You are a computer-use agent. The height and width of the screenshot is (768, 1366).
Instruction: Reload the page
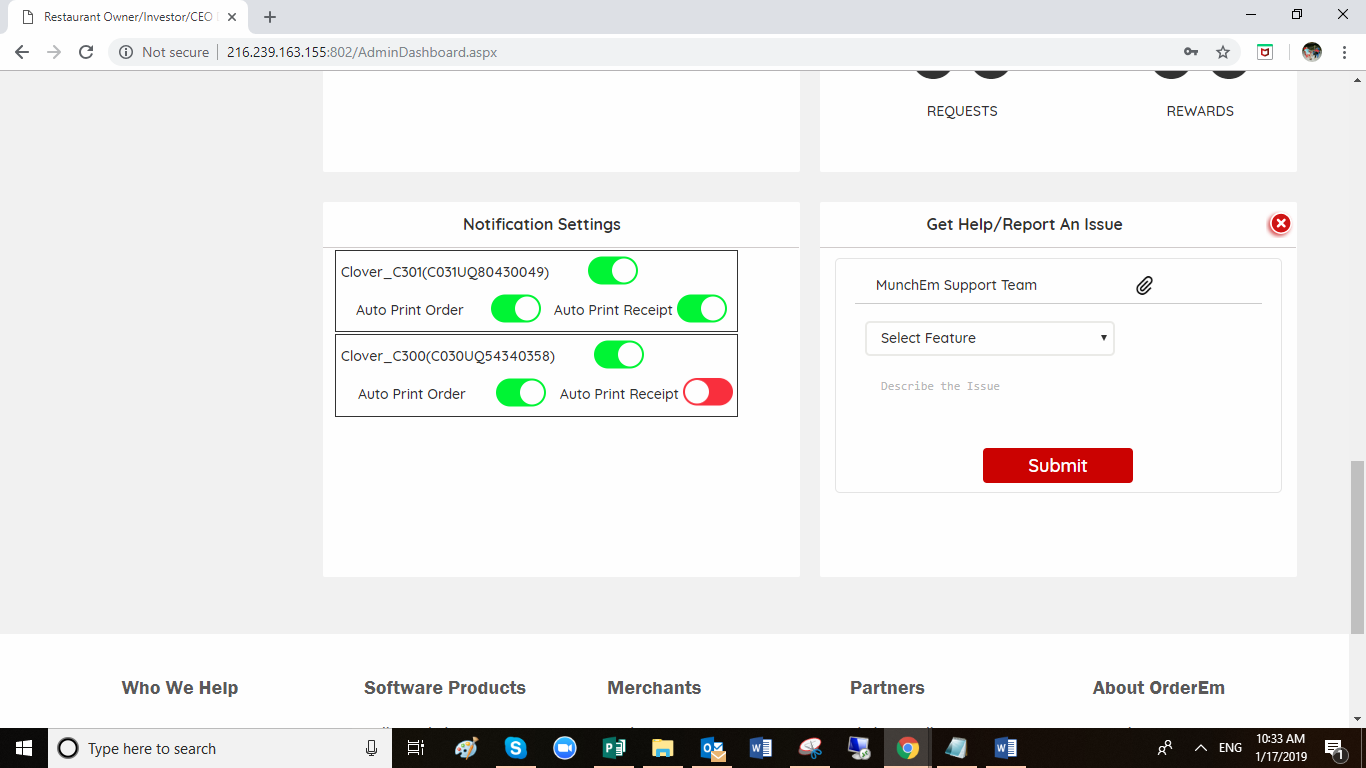pos(86,52)
